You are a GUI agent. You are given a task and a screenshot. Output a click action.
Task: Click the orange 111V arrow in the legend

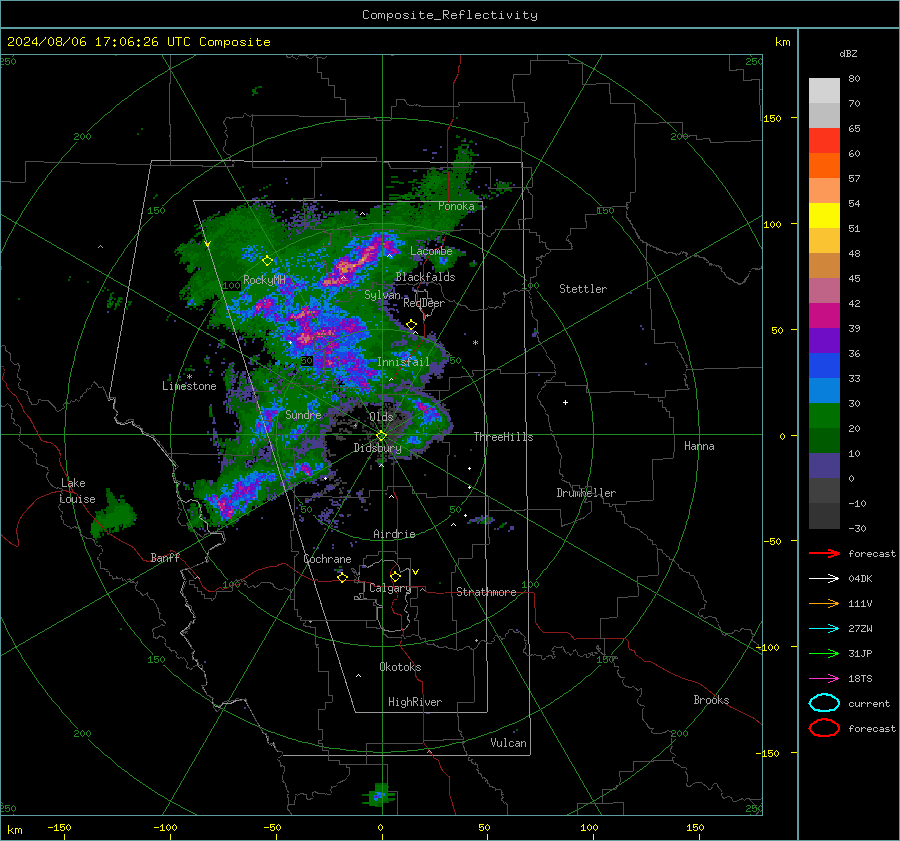(824, 603)
